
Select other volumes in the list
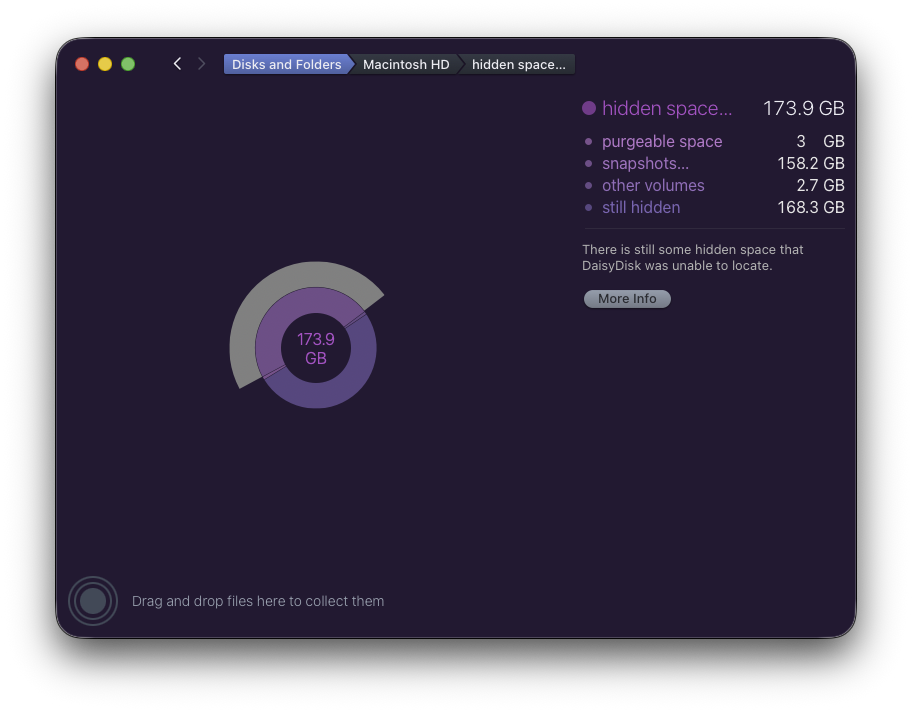652,186
